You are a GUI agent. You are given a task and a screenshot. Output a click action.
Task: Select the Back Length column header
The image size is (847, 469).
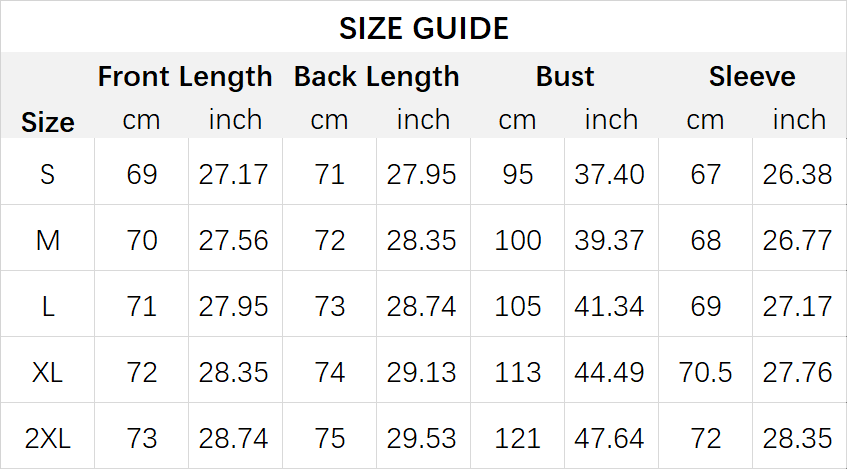click(x=377, y=76)
